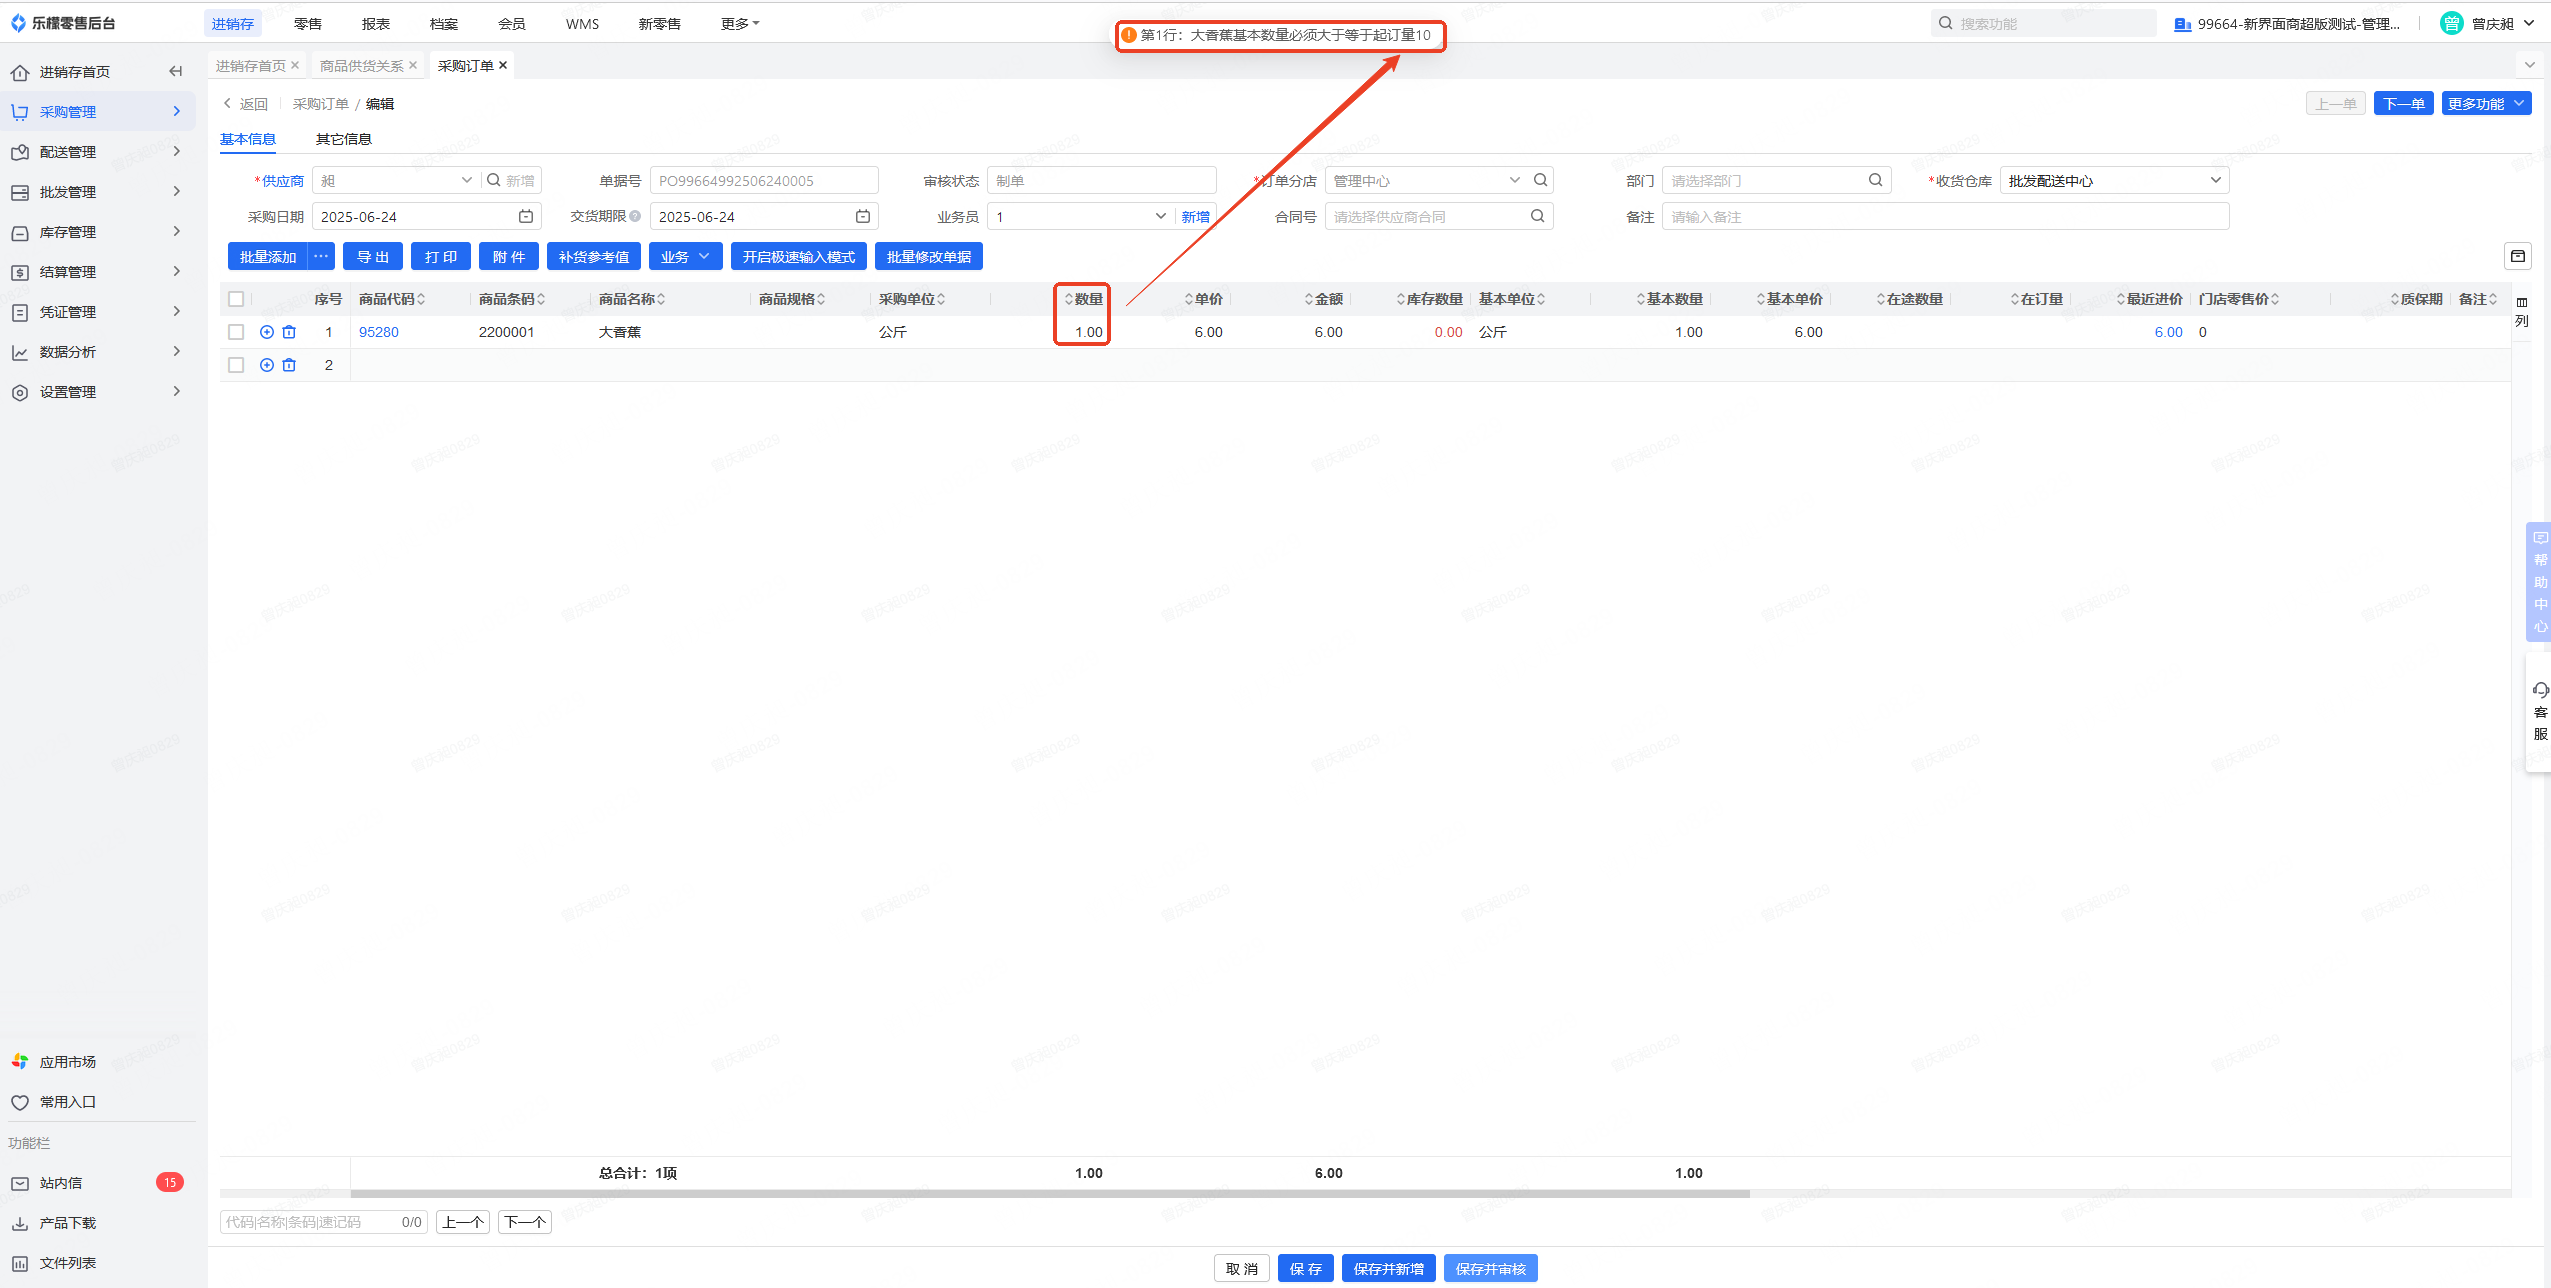Open the 客服 customer service widget

[x=2540, y=711]
